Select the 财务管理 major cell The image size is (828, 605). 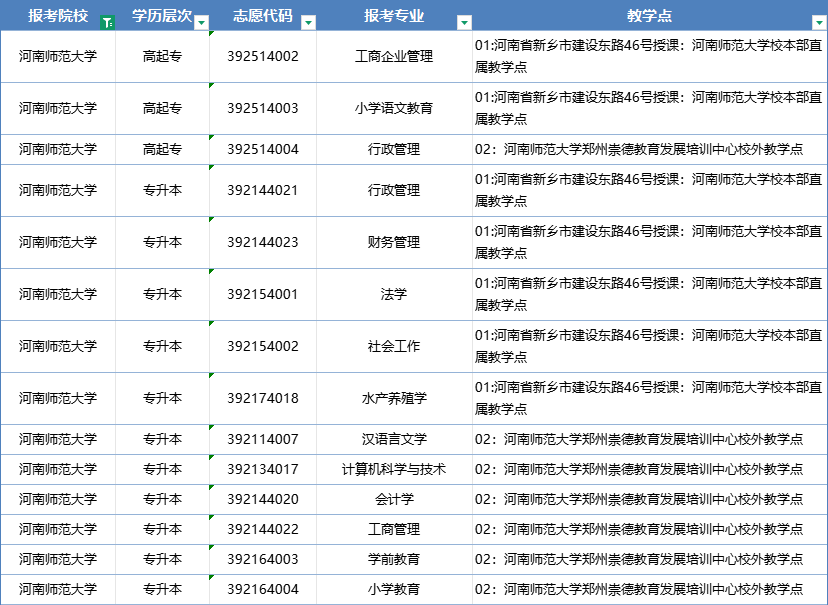pyautogui.click(x=394, y=242)
